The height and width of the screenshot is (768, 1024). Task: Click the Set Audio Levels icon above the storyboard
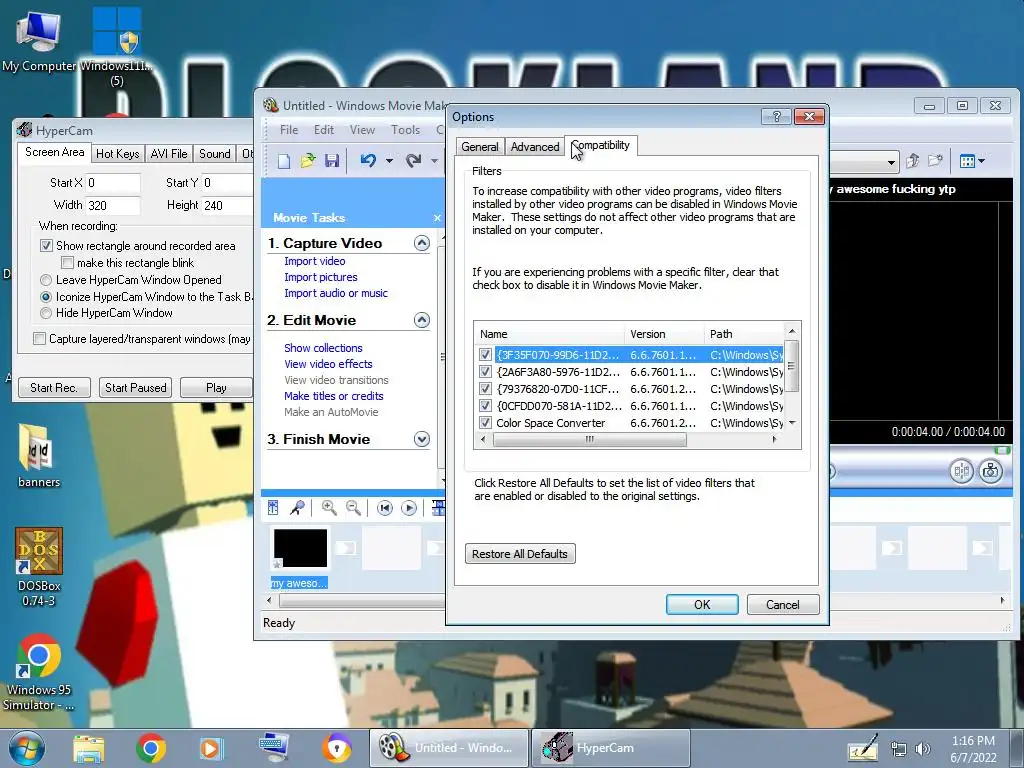coord(273,508)
